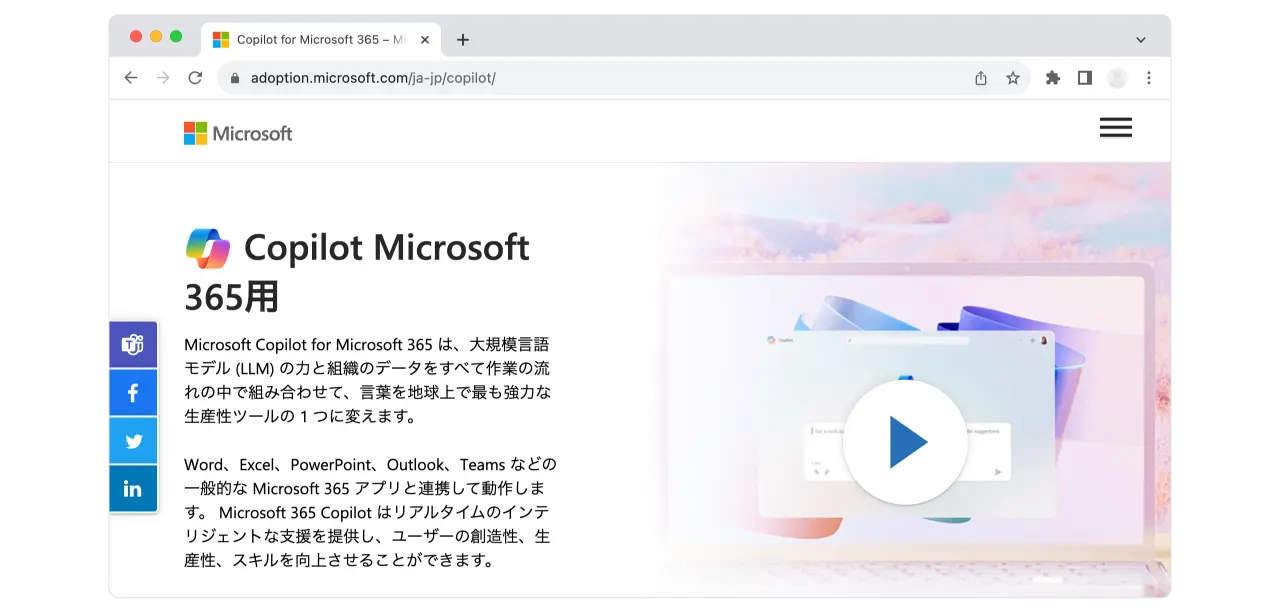
Task: Click the yellow minimize window button
Action: [x=156, y=36]
